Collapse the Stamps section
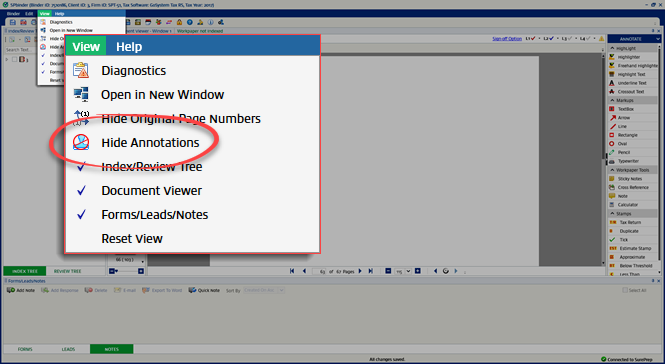 coord(612,213)
